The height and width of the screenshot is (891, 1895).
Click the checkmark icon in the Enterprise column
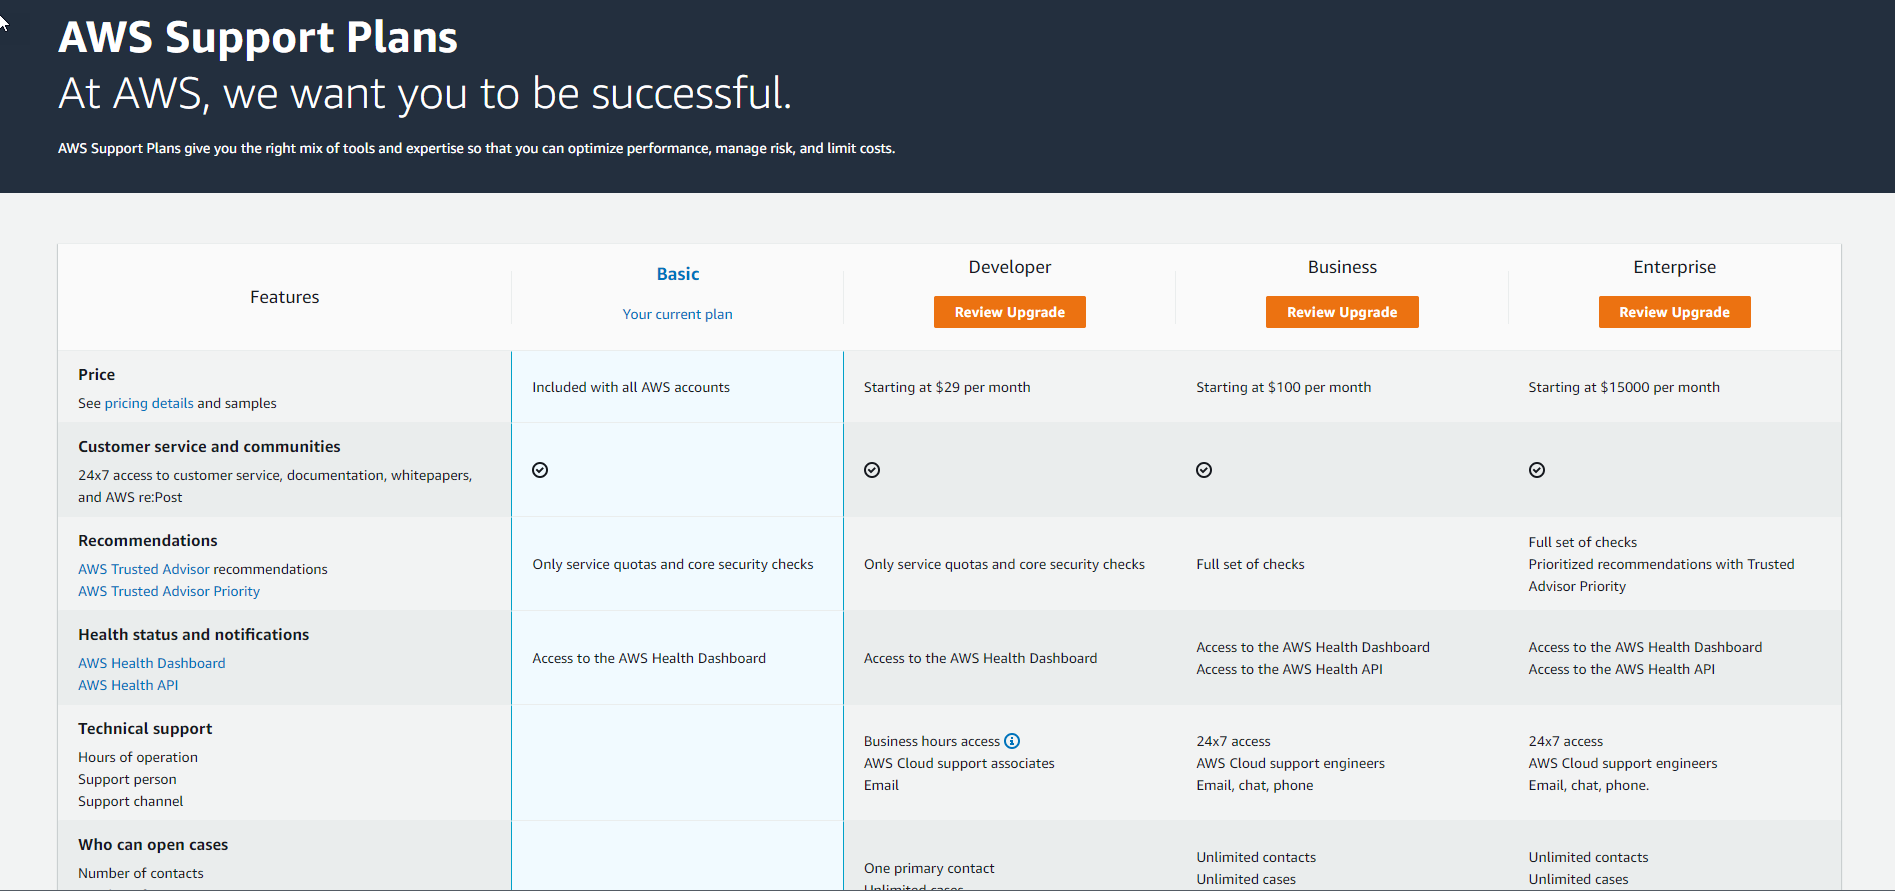point(1537,470)
